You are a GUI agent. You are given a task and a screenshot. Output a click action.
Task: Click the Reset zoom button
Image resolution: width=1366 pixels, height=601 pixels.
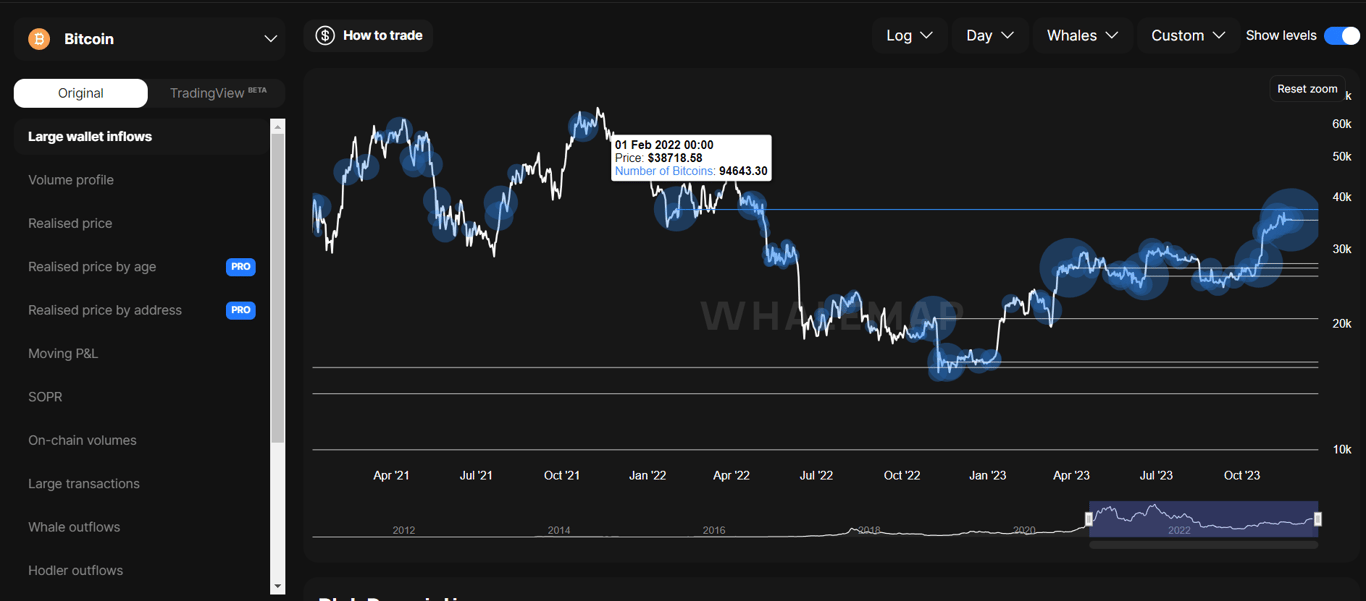1307,89
